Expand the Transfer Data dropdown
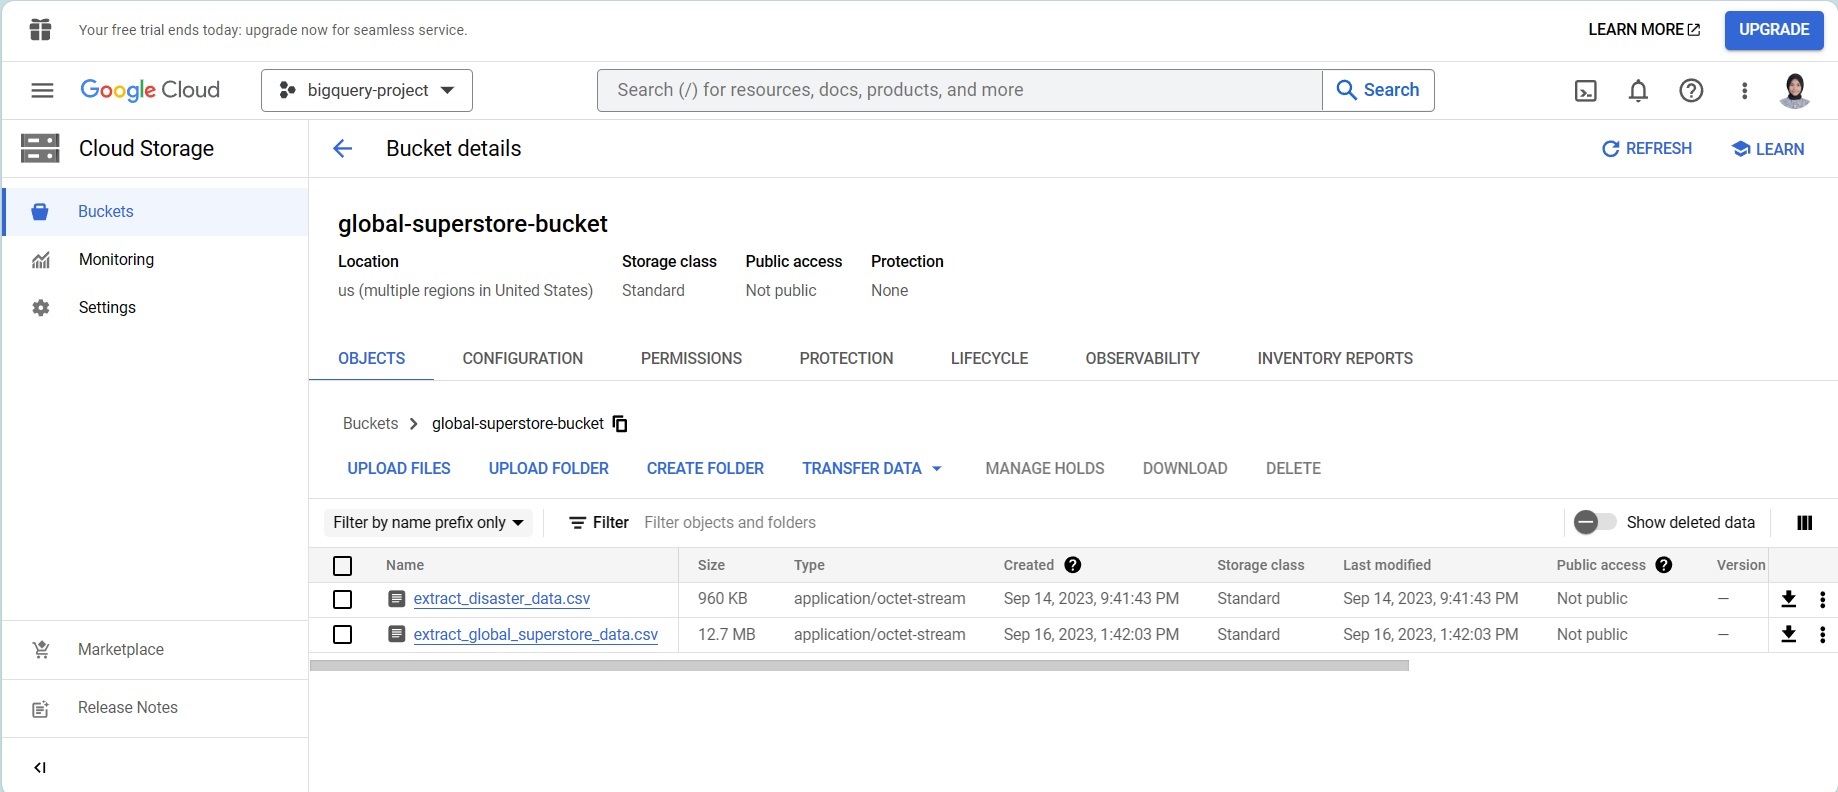This screenshot has width=1838, height=792. (872, 468)
